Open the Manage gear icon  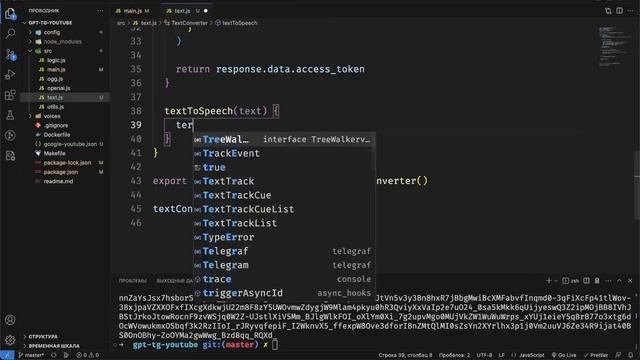click(x=10, y=340)
